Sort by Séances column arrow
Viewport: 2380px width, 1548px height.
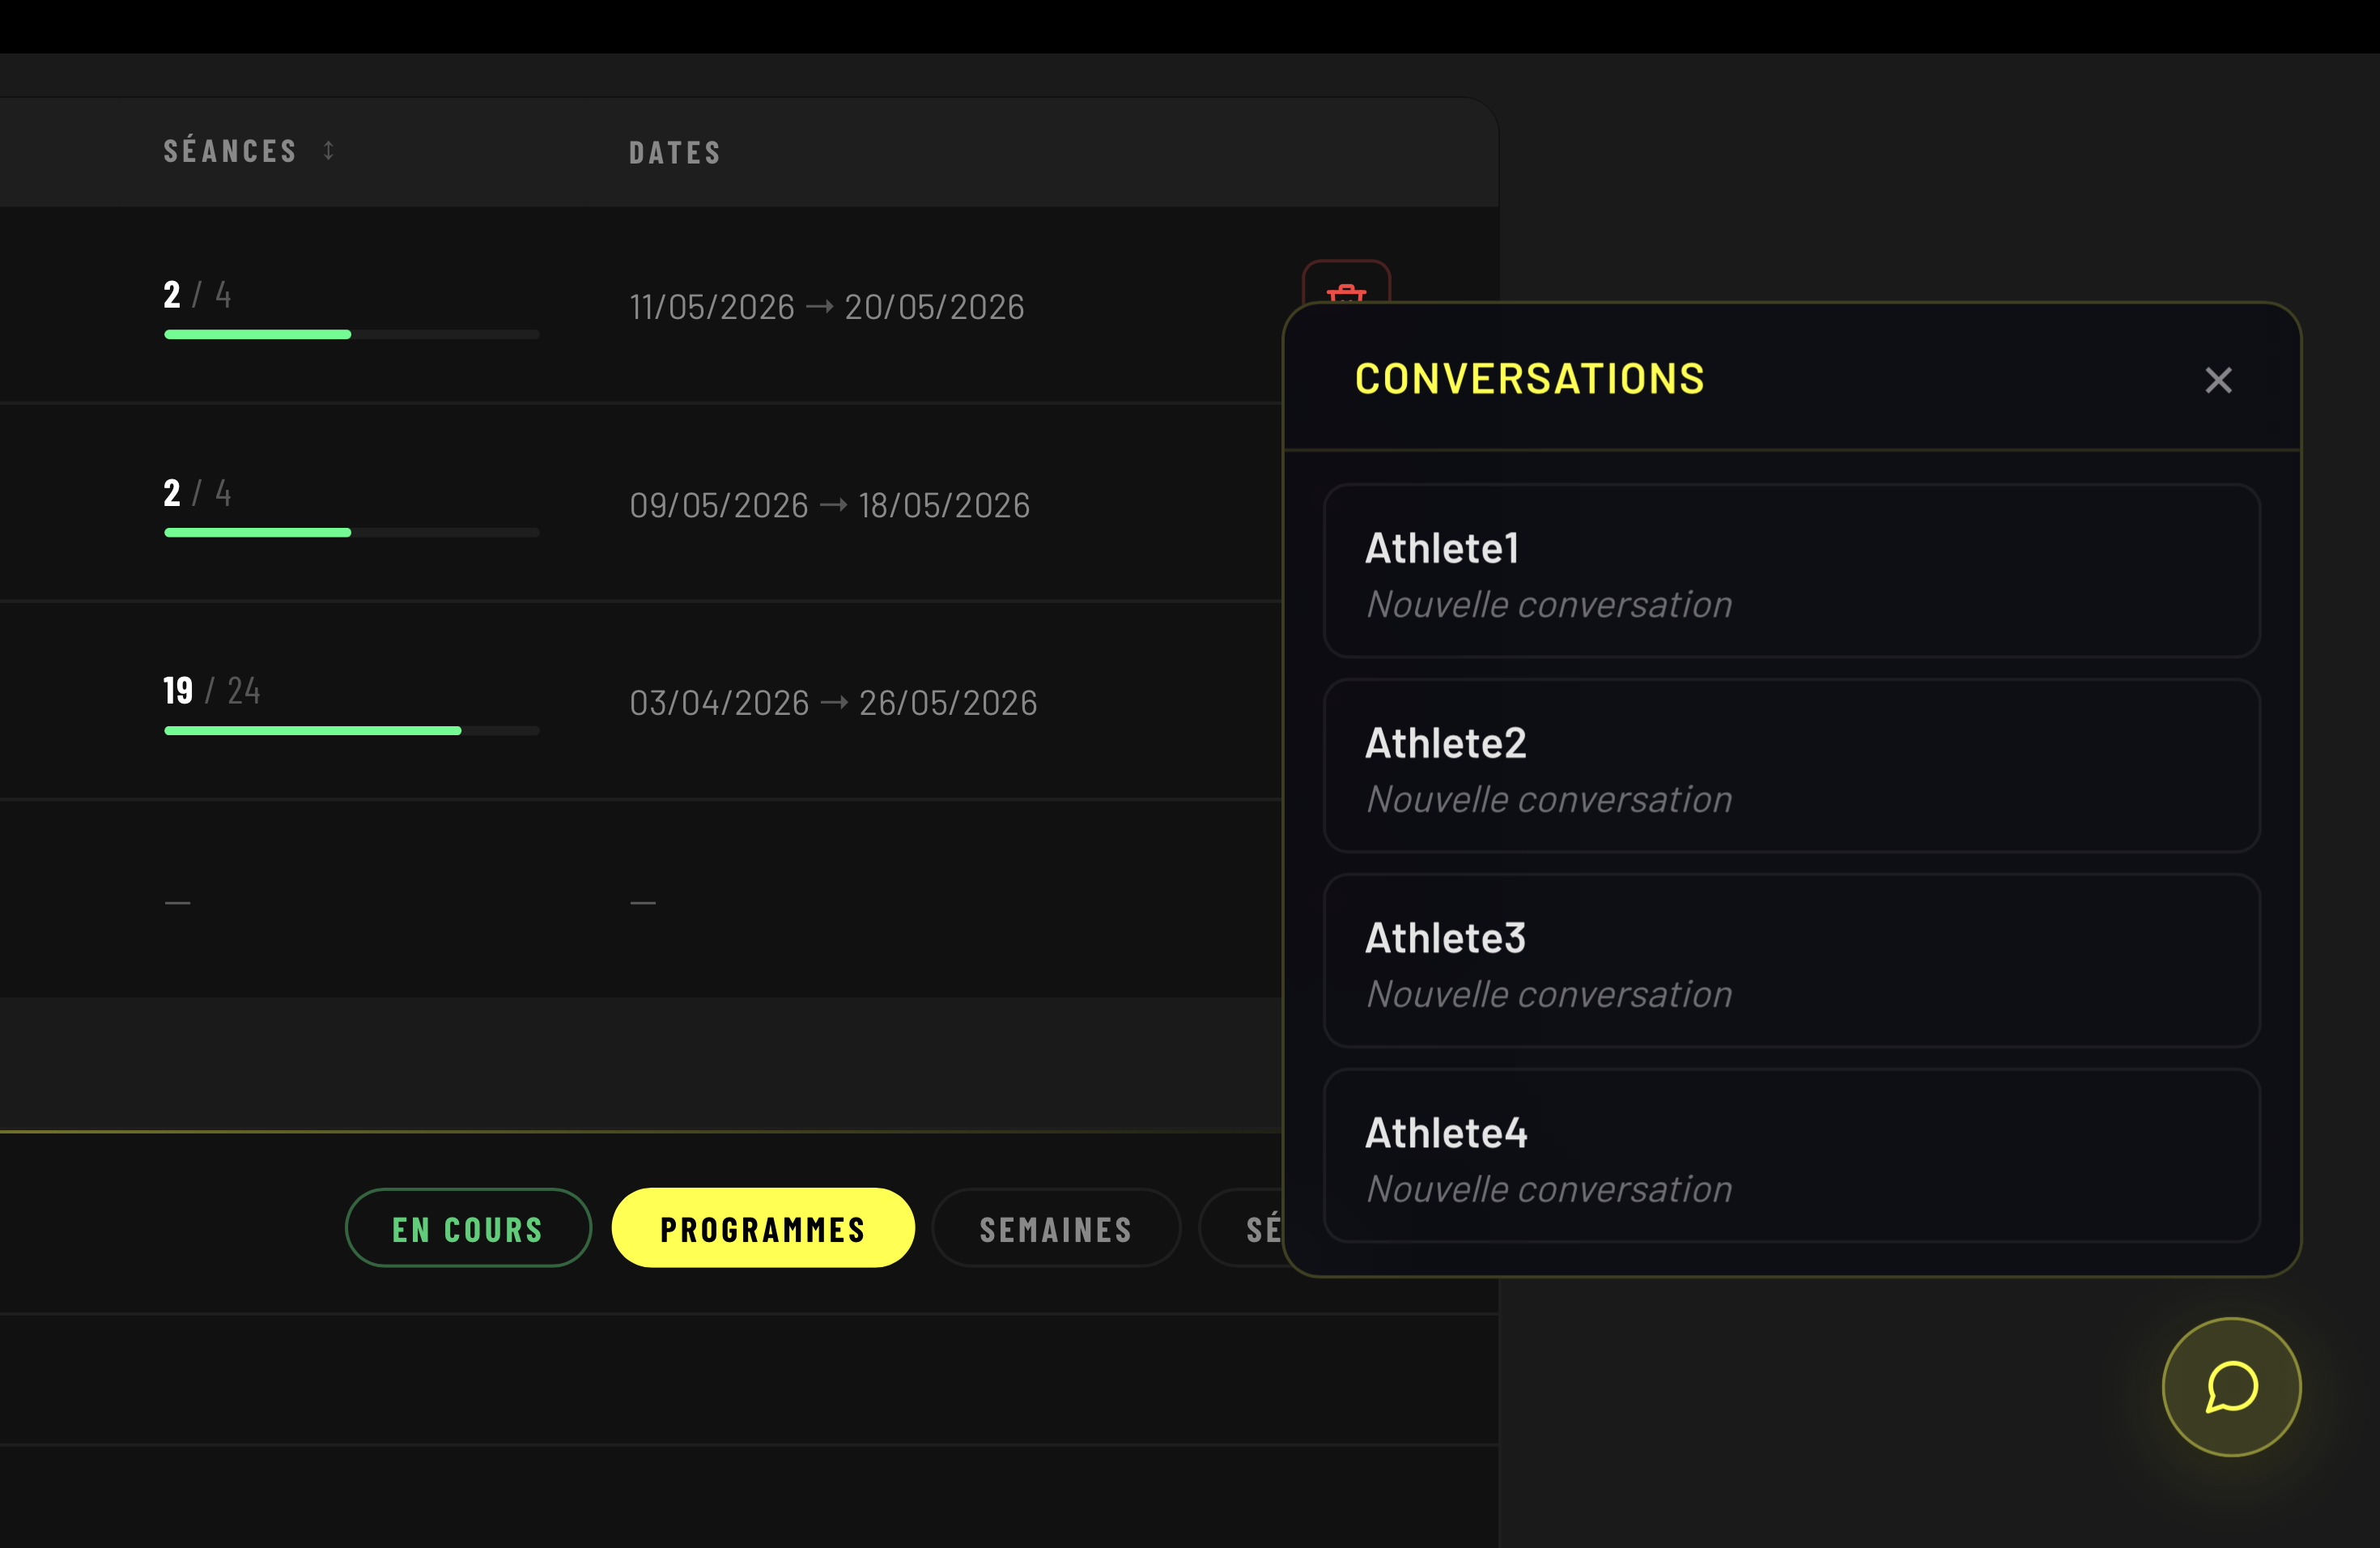(x=329, y=150)
